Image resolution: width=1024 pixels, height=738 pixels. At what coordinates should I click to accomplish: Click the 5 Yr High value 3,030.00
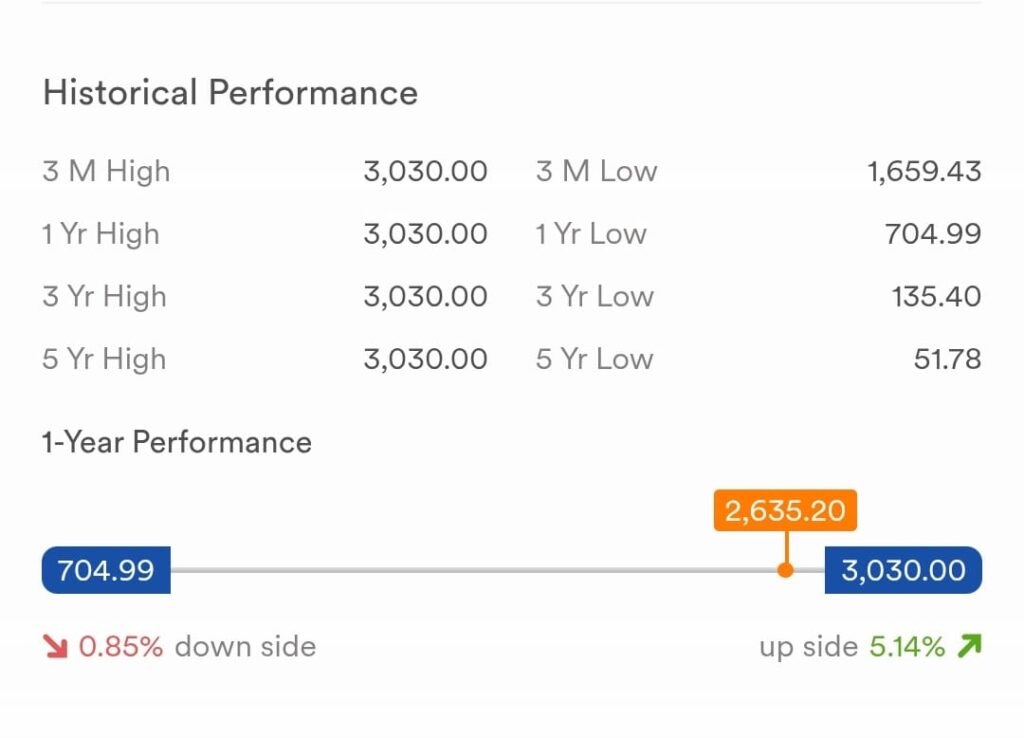coord(426,359)
